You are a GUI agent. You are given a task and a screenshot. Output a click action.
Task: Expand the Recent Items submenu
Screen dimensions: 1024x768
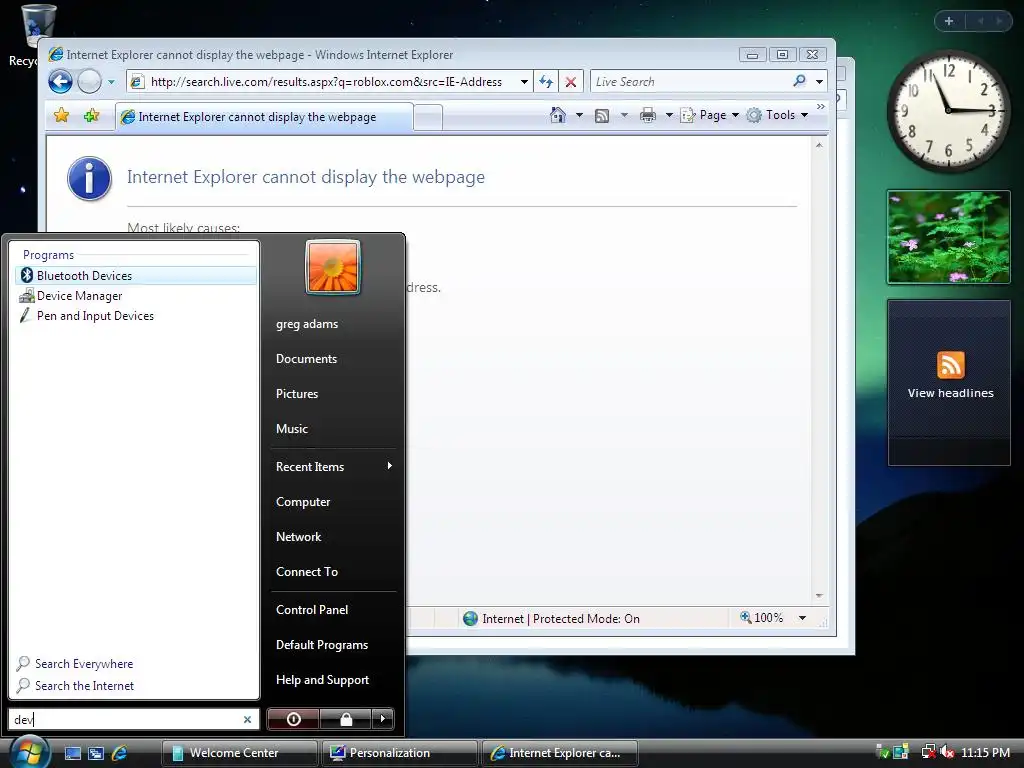pyautogui.click(x=333, y=467)
